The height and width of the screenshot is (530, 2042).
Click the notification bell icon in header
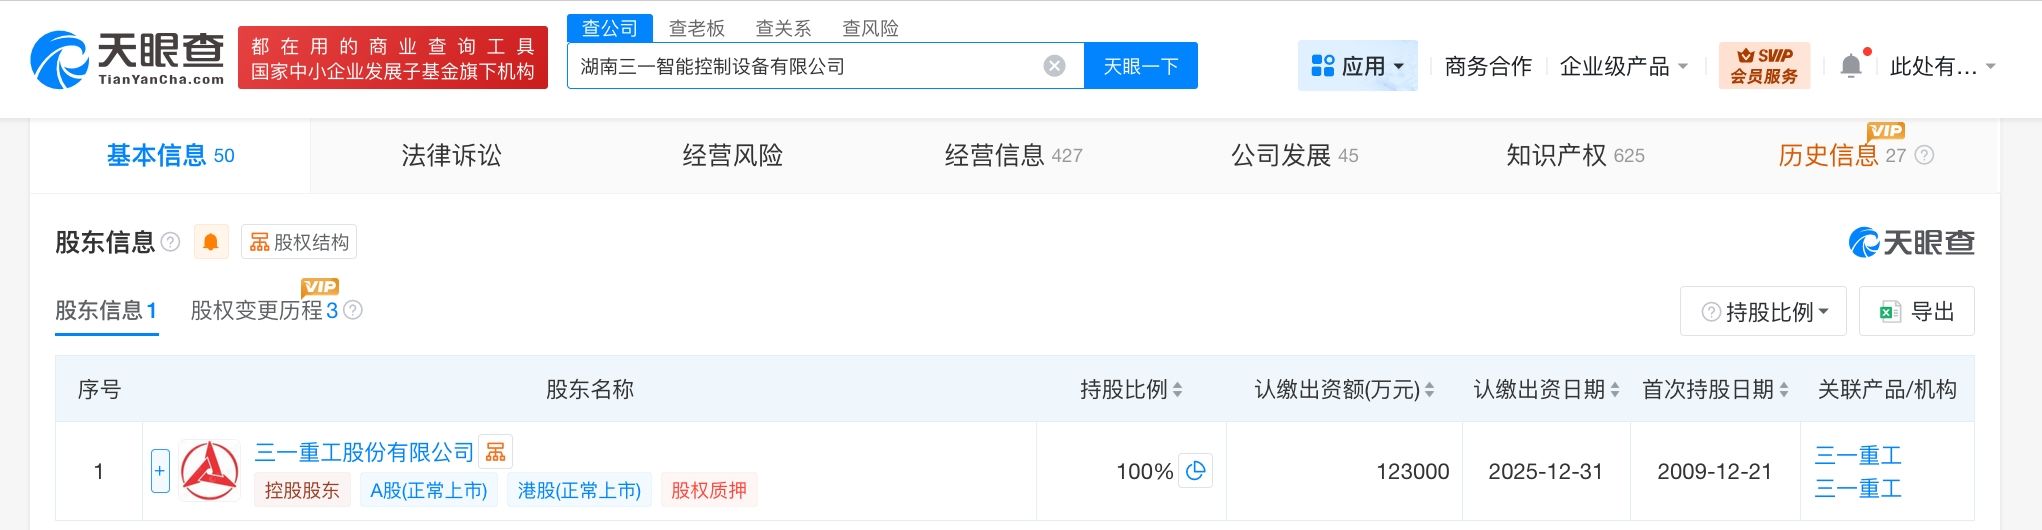pos(1851,66)
